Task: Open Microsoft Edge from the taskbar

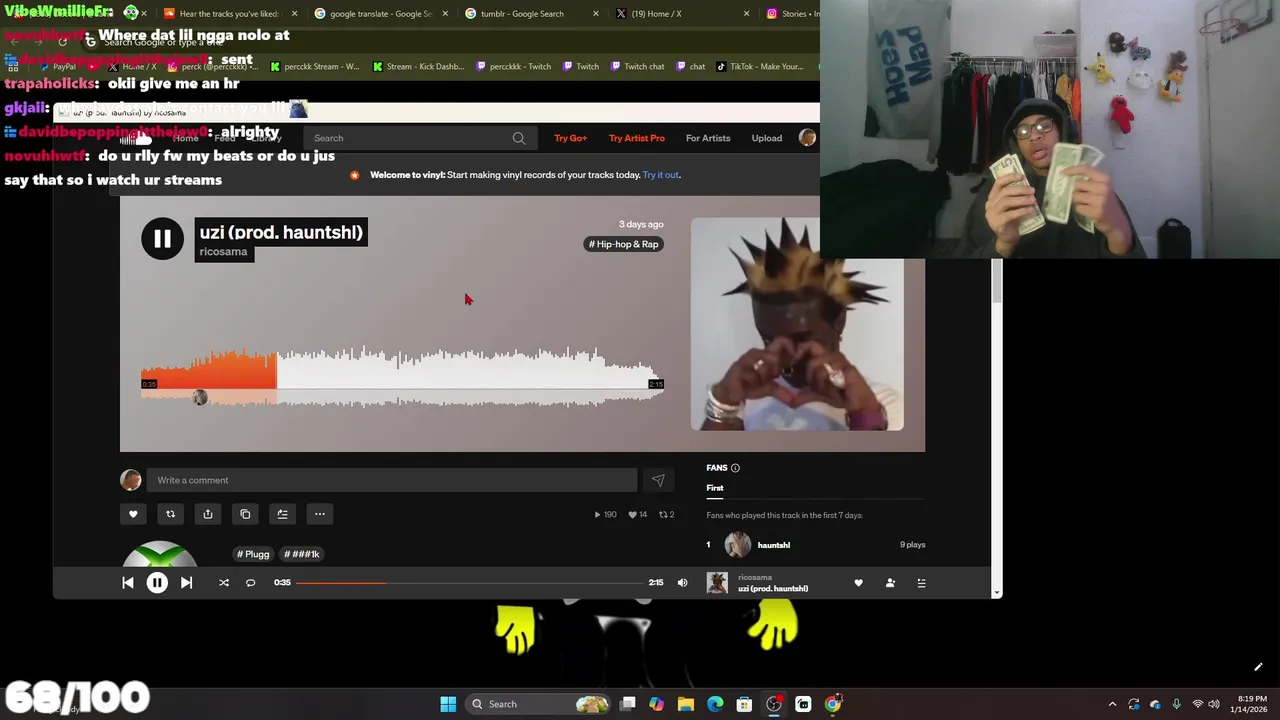Action: coord(715,704)
